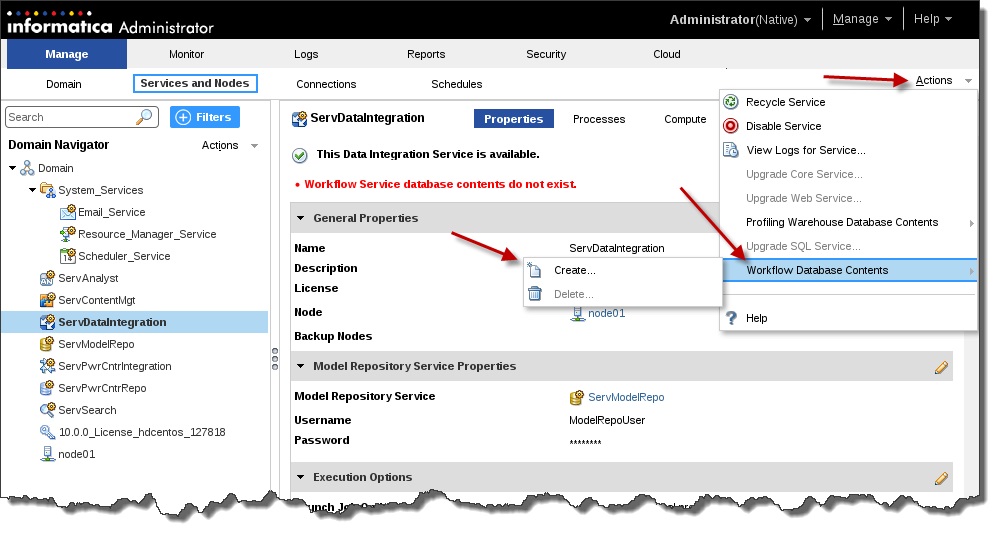Select the blue Manage tab
The image size is (996, 535).
67,54
